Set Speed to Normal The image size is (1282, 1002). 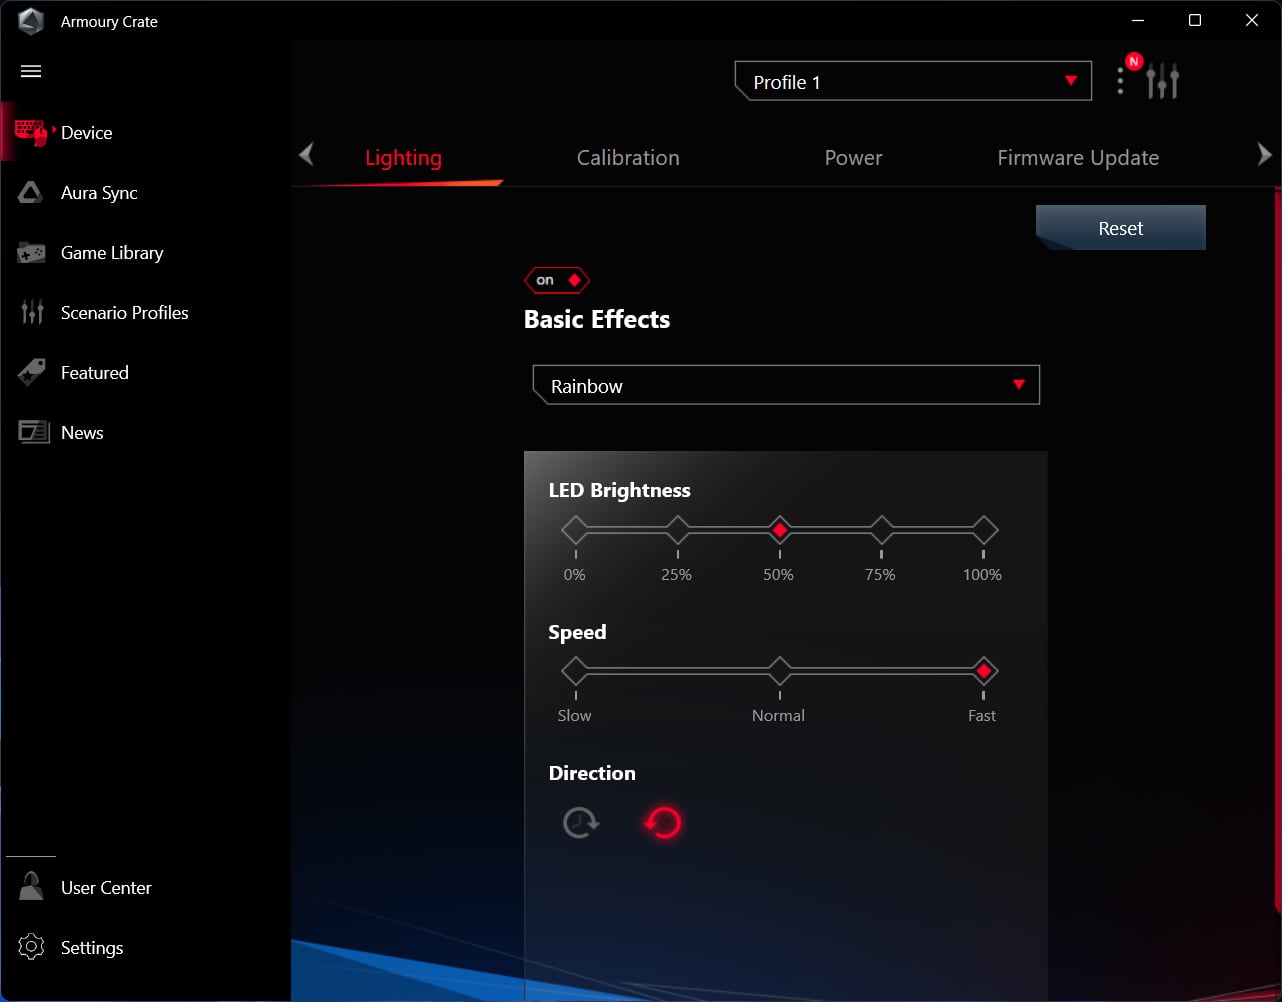tap(780, 671)
